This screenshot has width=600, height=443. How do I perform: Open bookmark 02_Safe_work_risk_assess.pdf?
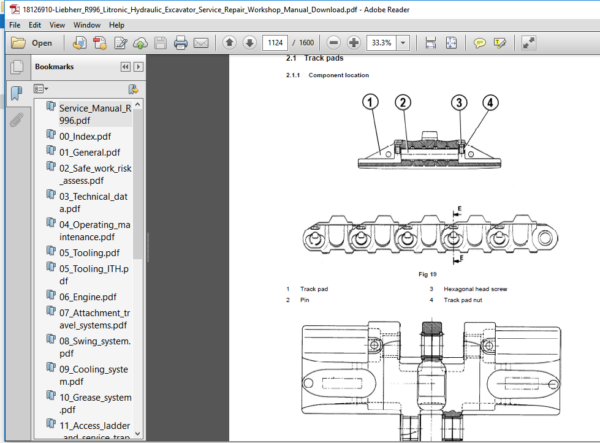95,174
